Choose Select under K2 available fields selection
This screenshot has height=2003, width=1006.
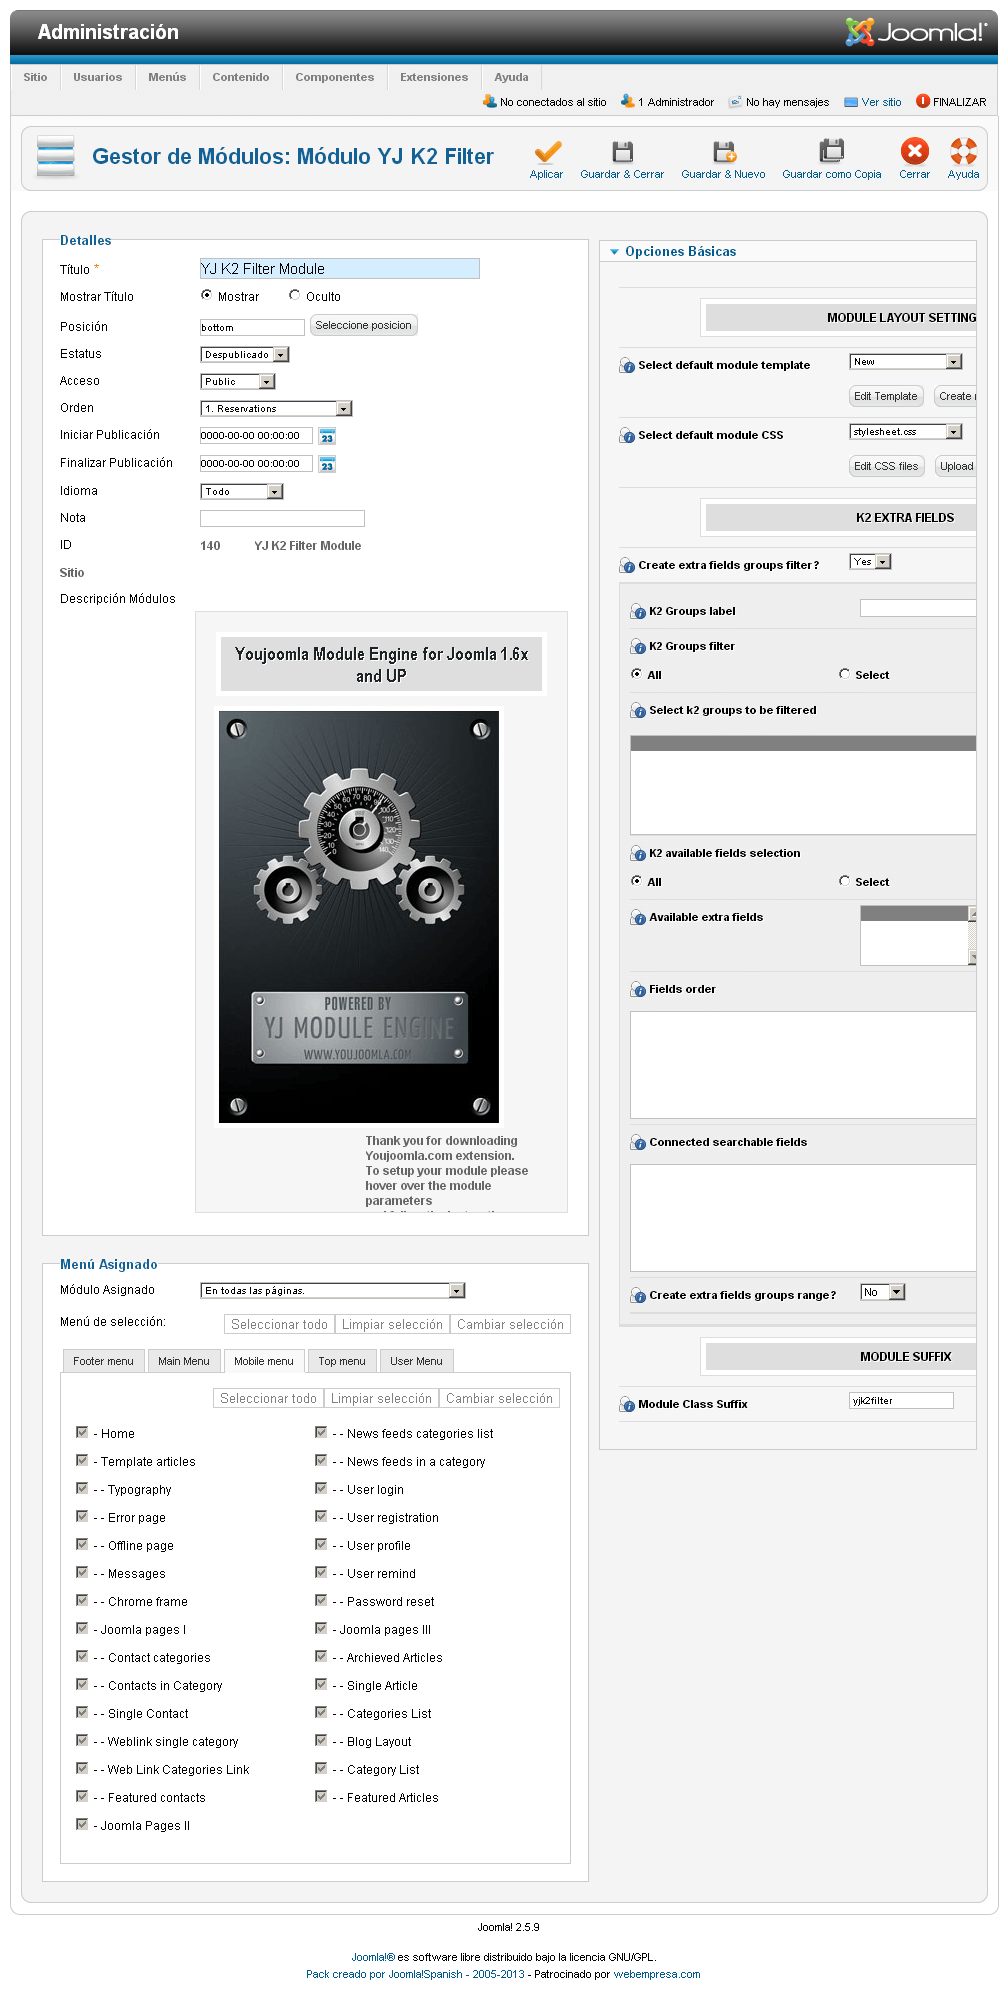pyautogui.click(x=844, y=881)
